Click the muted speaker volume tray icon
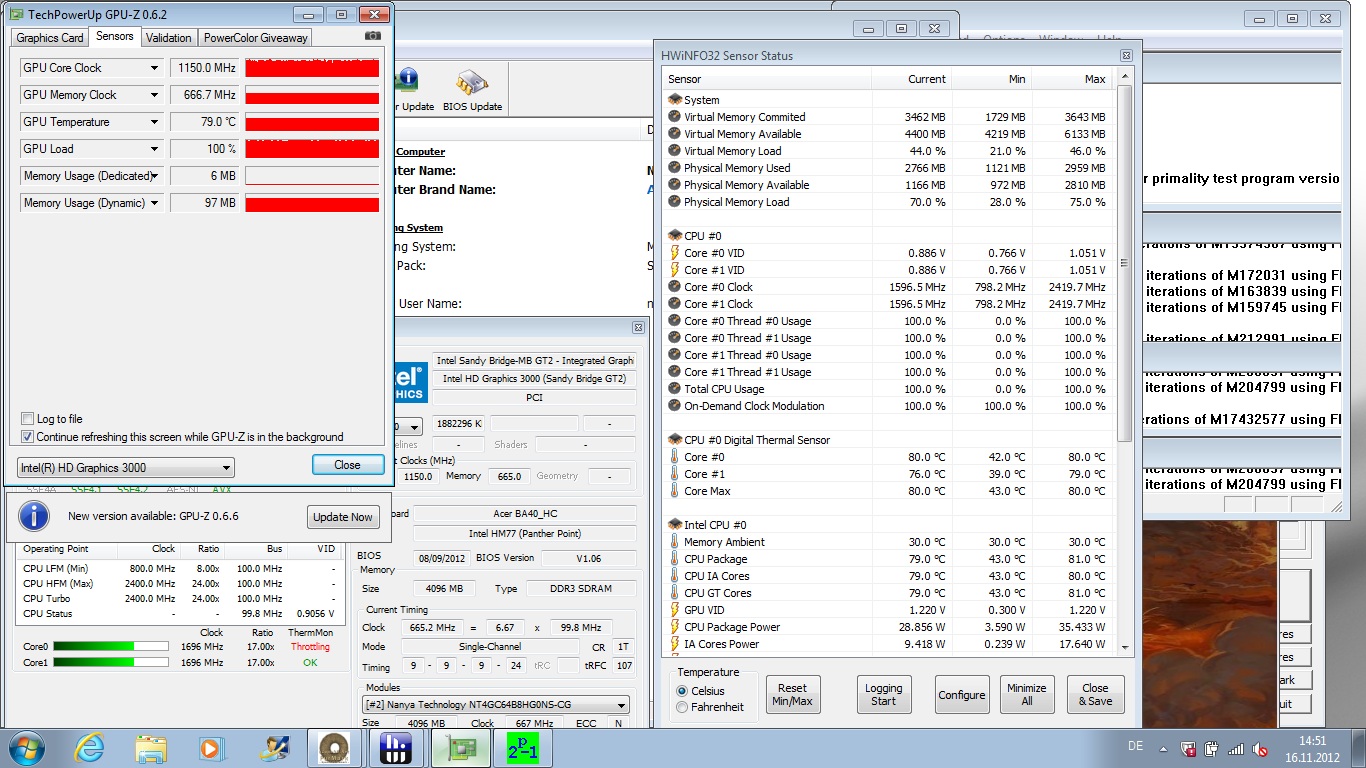1366x768 pixels. coord(1262,748)
